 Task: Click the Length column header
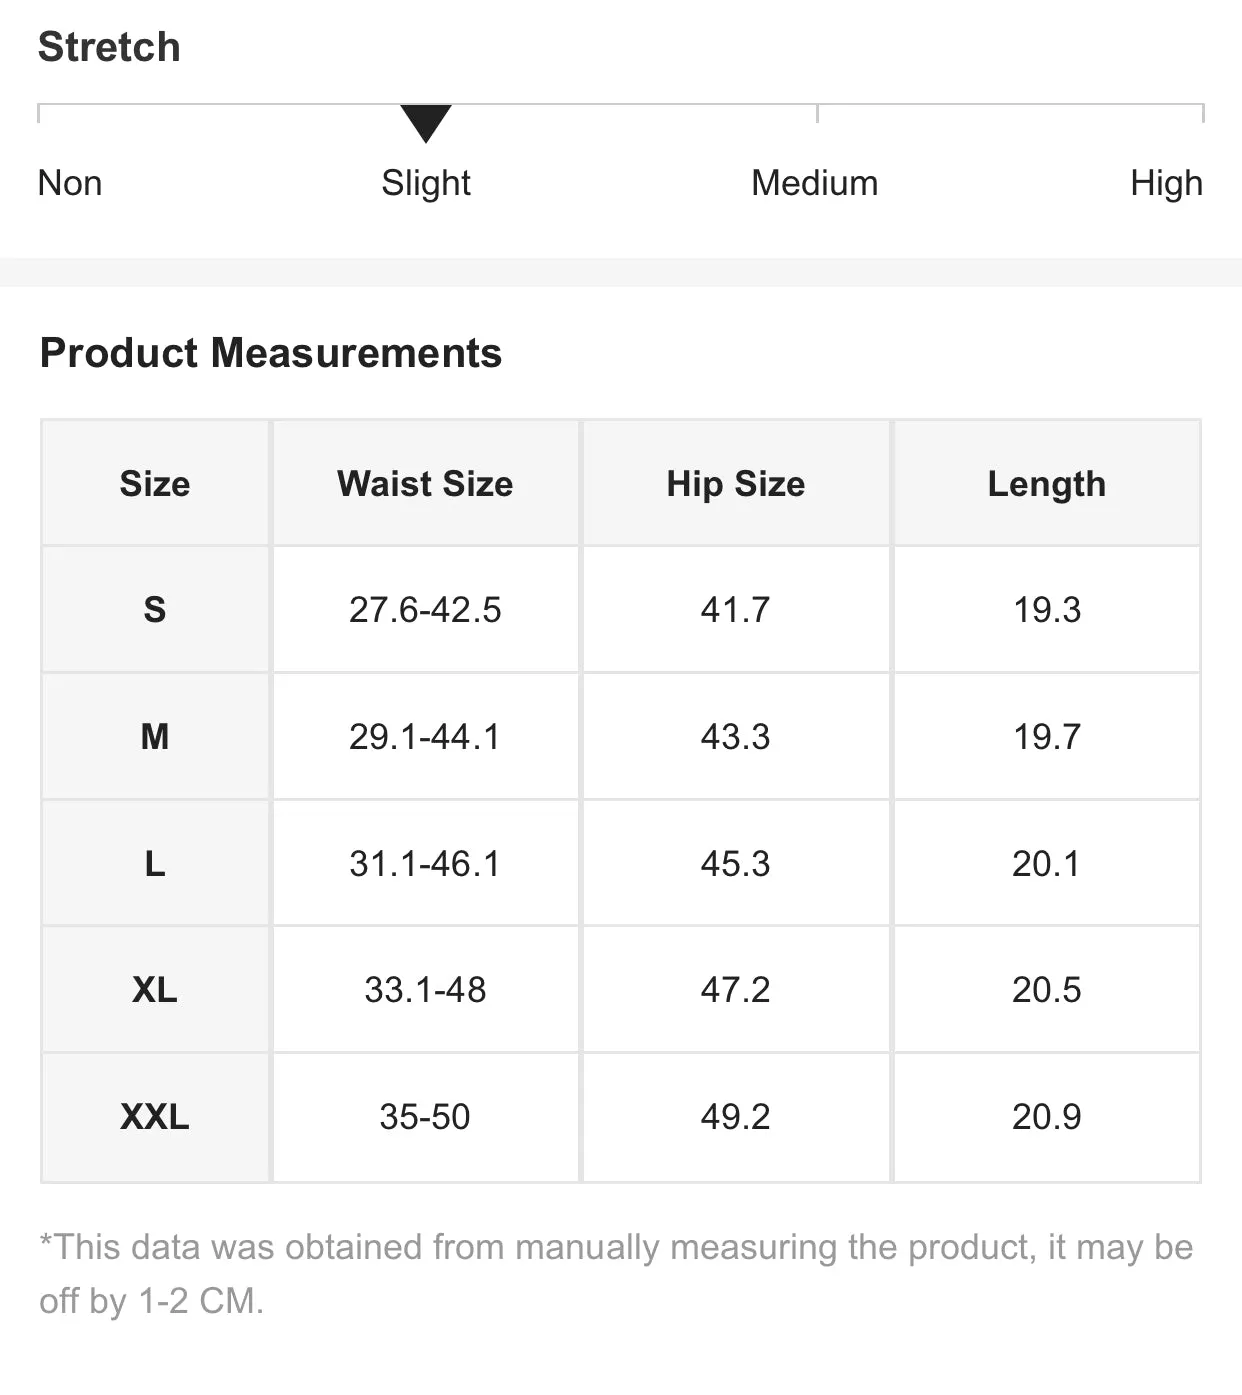(x=1046, y=484)
